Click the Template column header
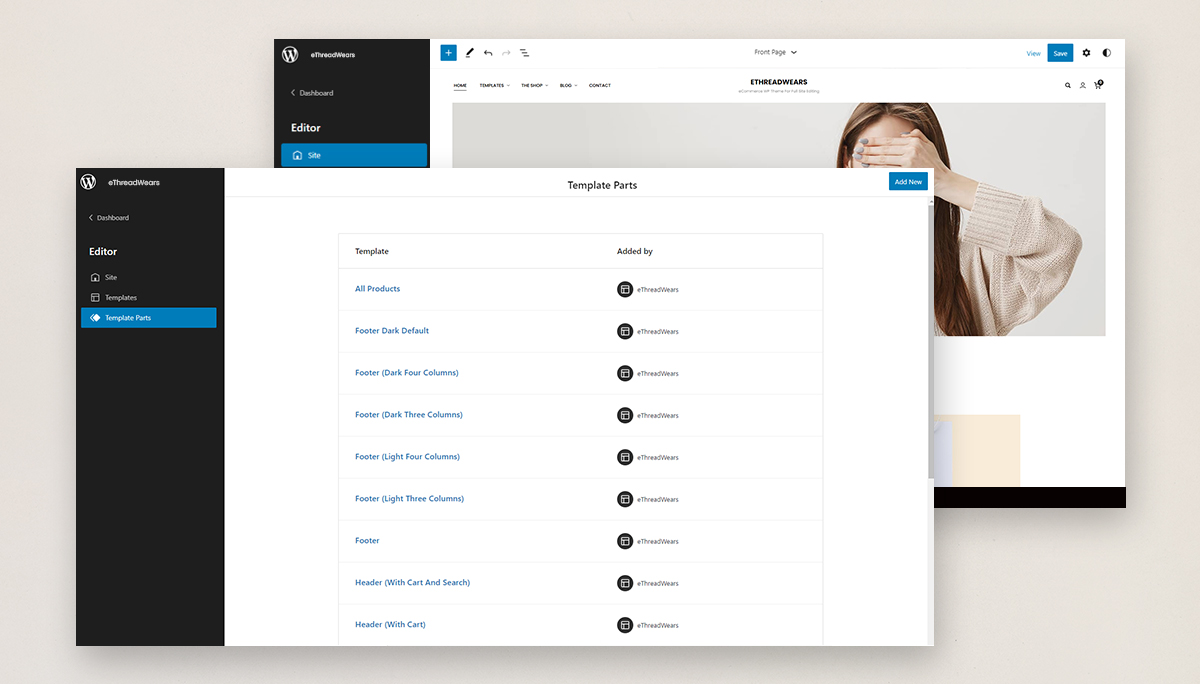 pos(372,252)
